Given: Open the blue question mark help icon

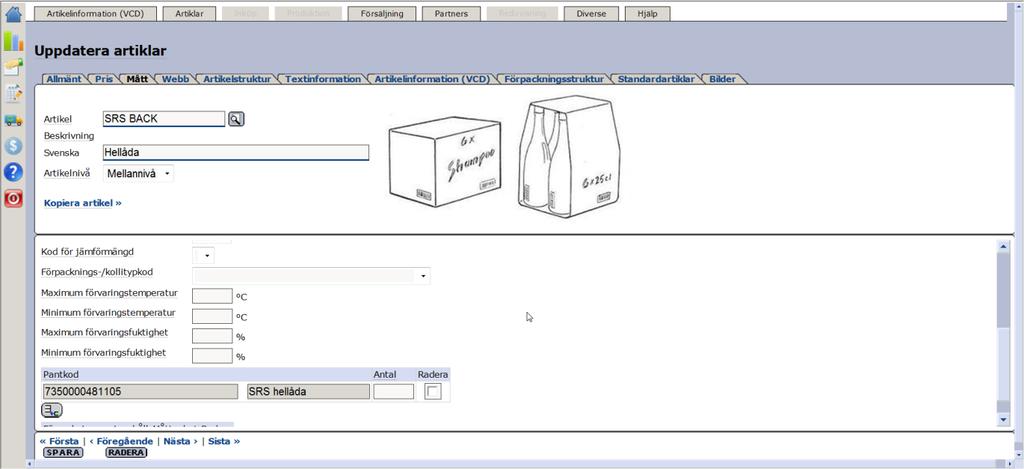Looking at the screenshot, I should pos(13,172).
